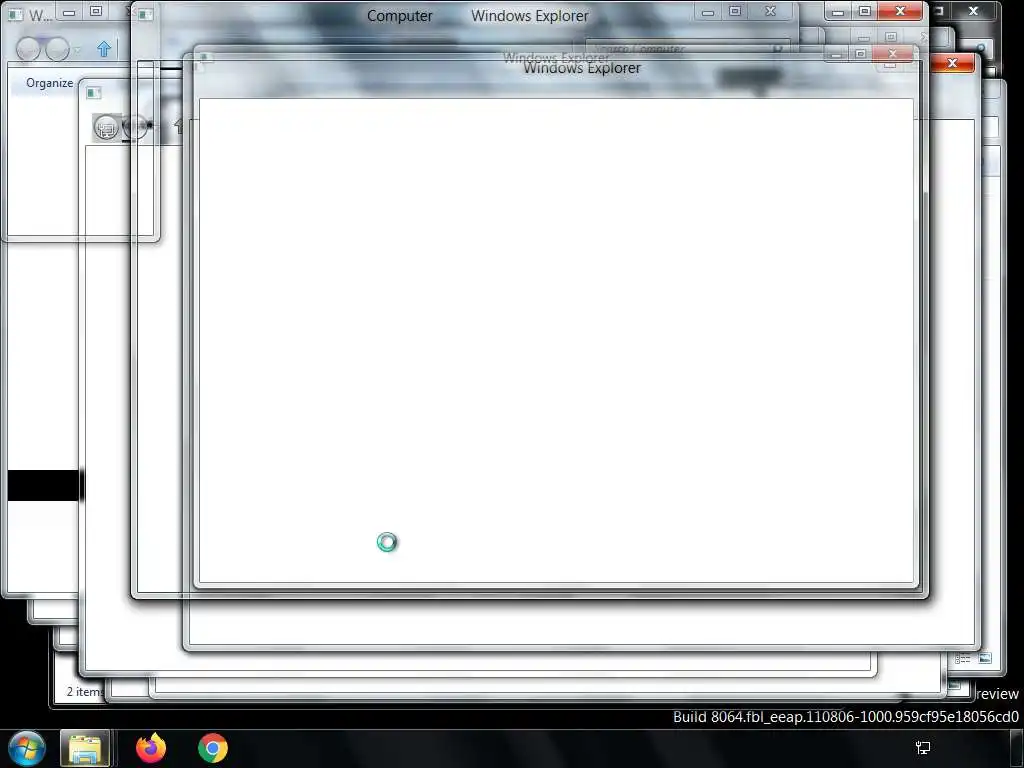
Task: Go Forward in the top-left W... window
Action: [57, 49]
